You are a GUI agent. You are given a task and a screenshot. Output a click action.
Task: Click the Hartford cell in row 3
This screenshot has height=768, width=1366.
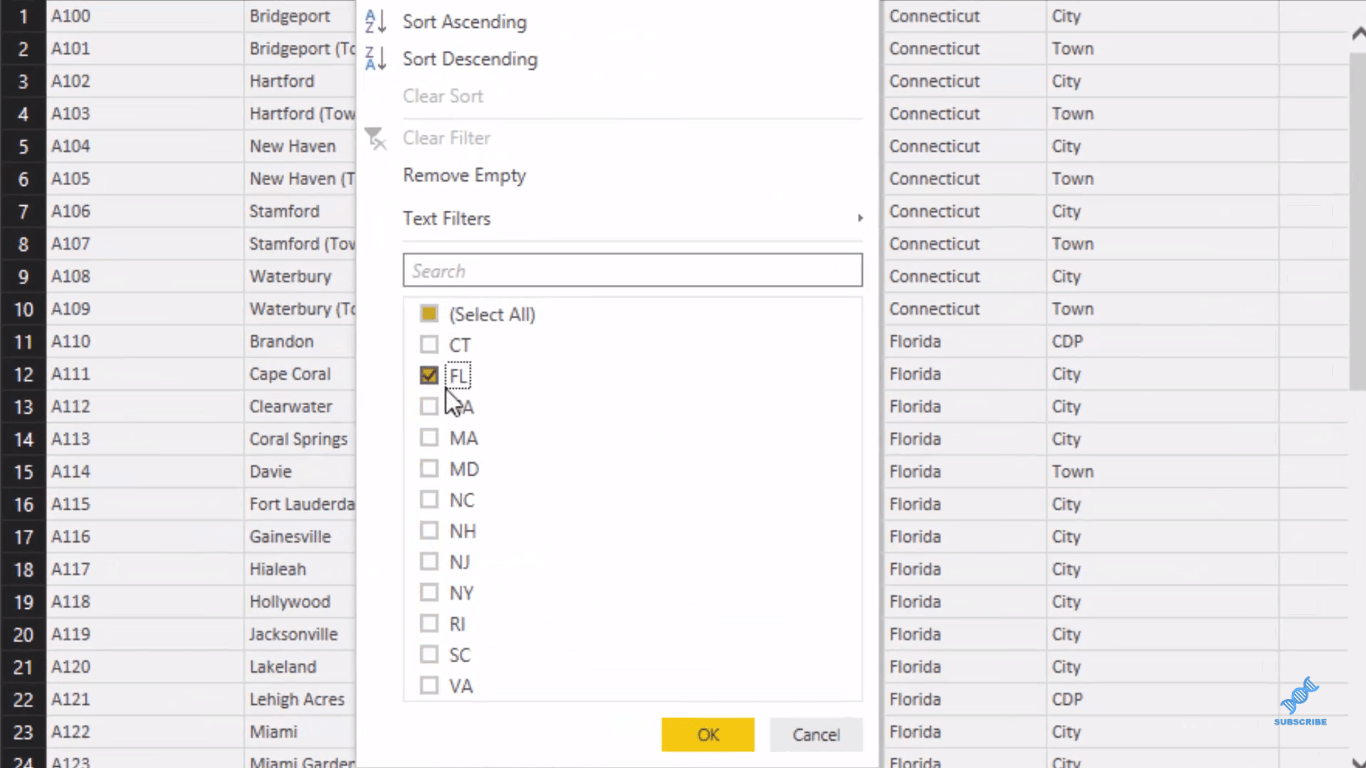click(301, 81)
